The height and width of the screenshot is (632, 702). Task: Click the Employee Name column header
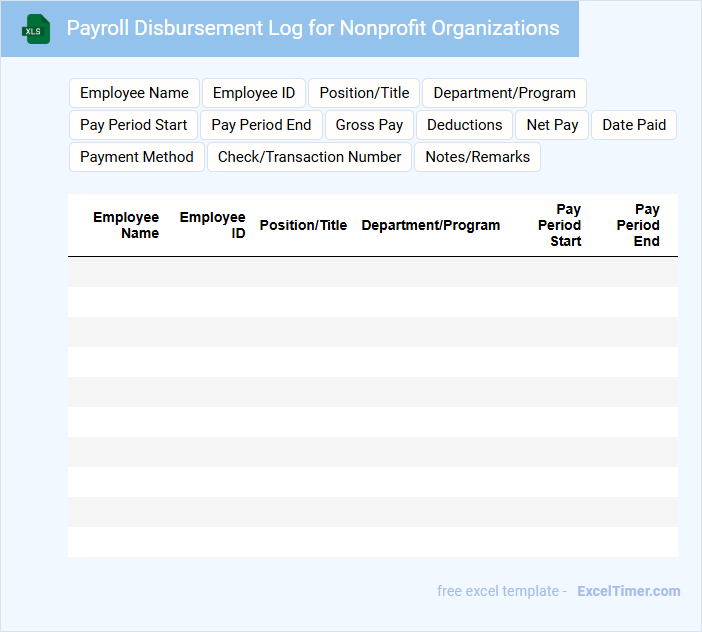[126, 225]
